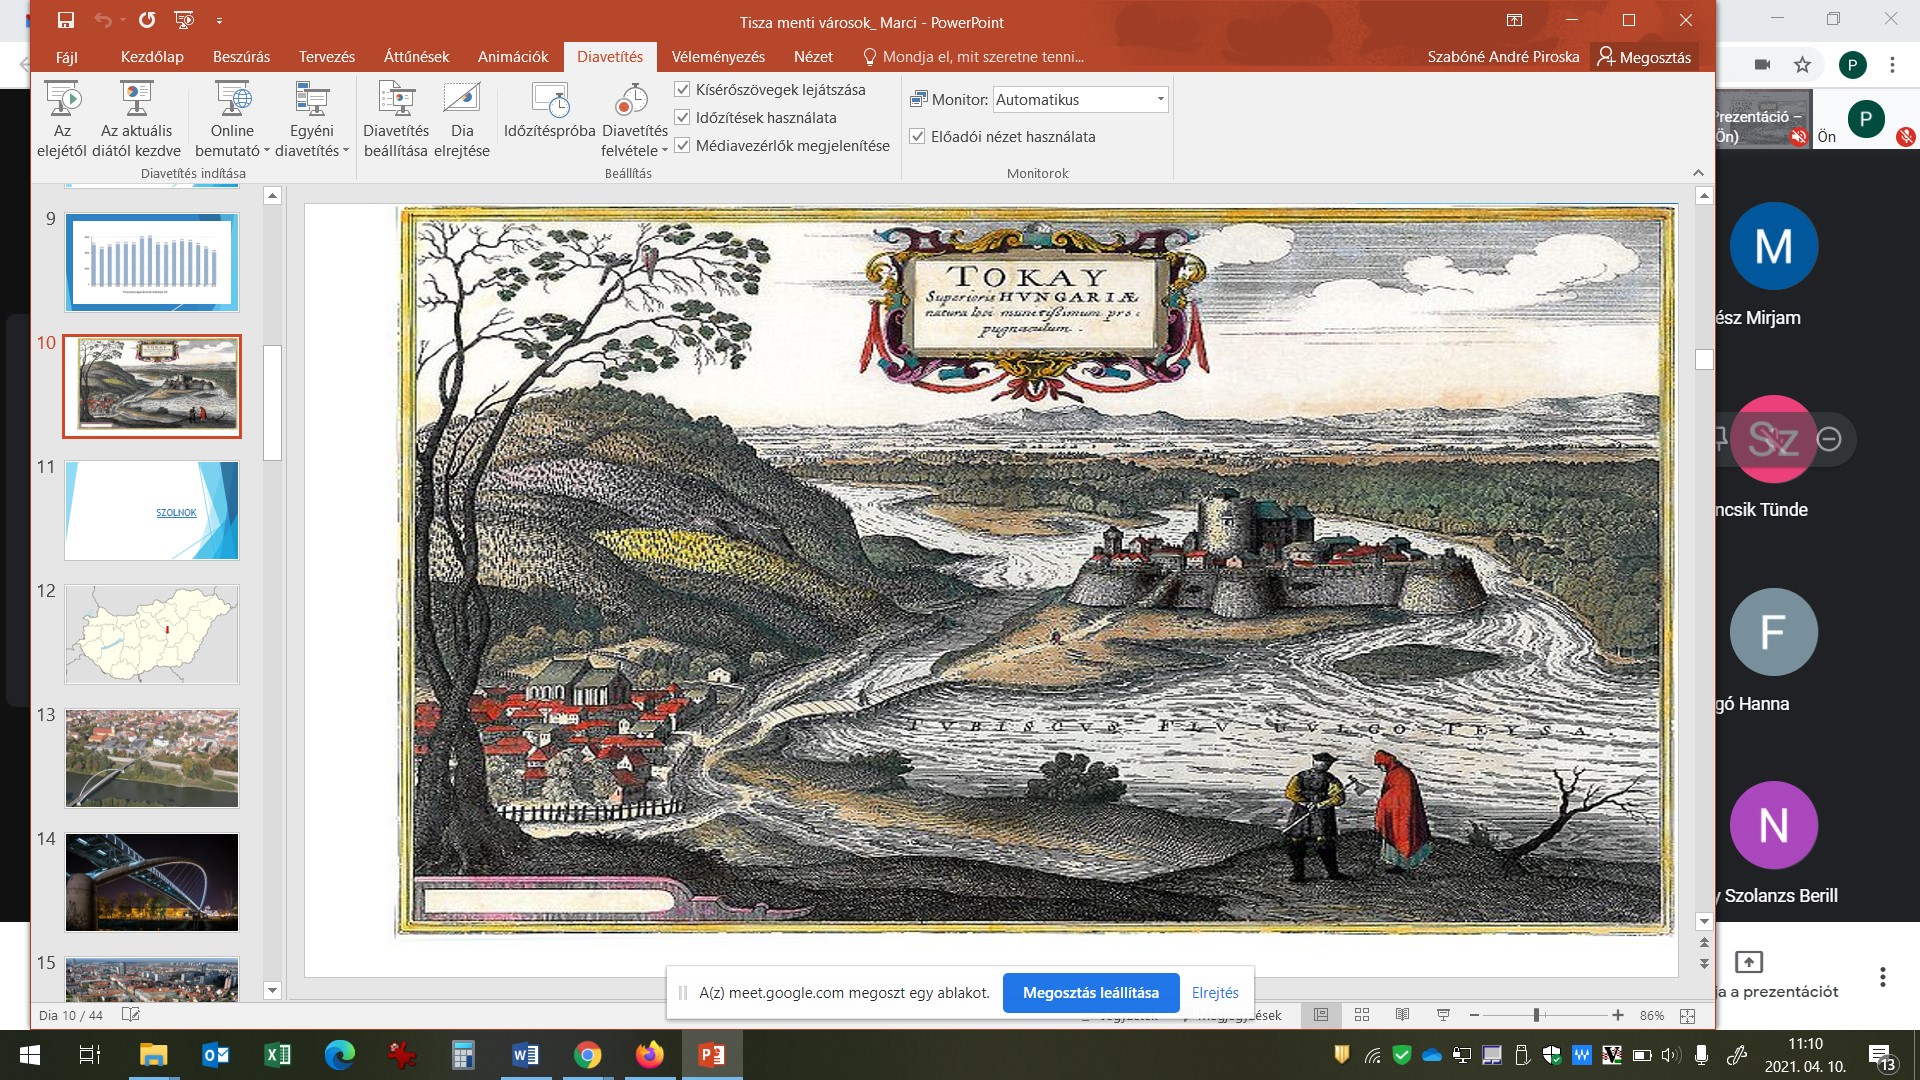Go to next slide with the double-down arrow
Viewport: 1920px width, 1080px height.
click(1704, 963)
